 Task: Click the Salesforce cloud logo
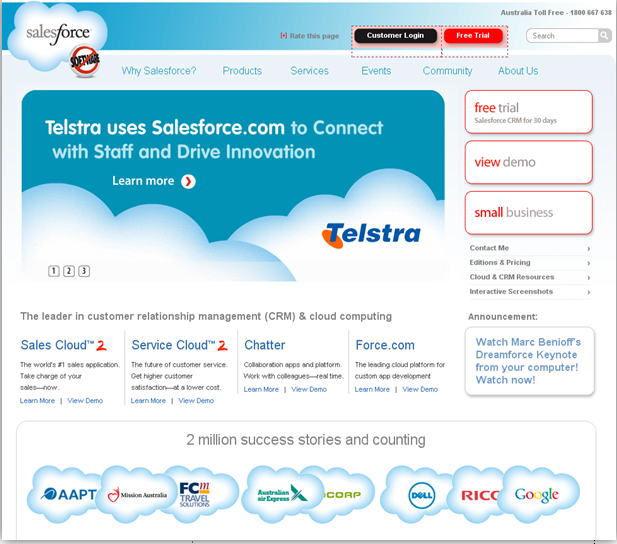(57, 35)
